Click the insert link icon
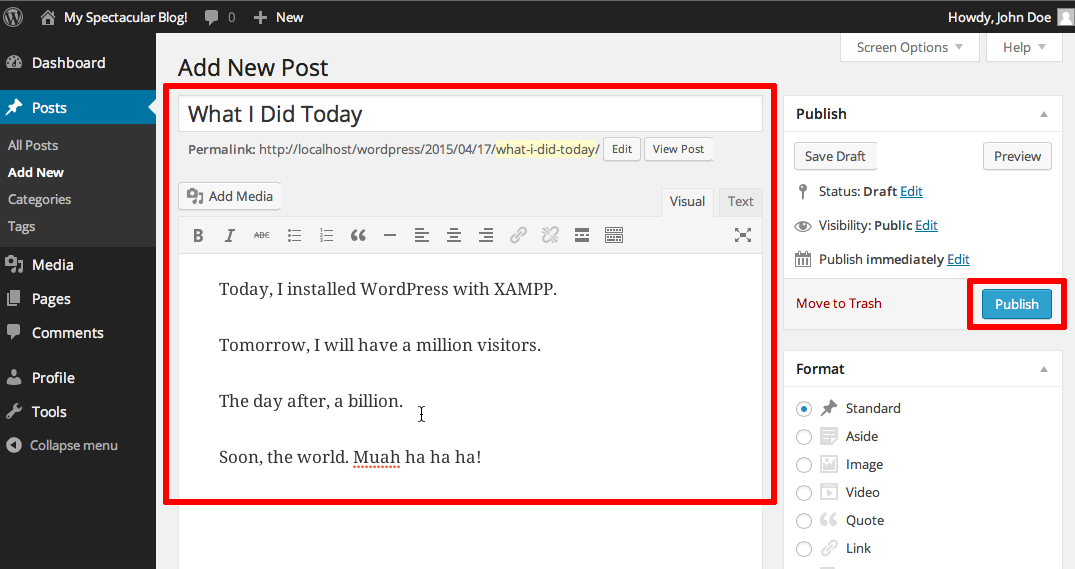This screenshot has width=1075, height=569. point(518,236)
